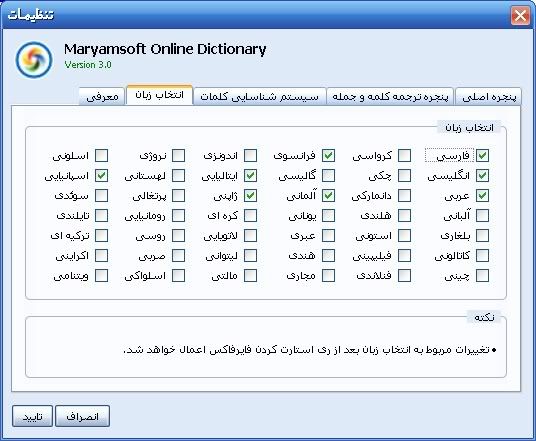
Task: Tick the کره ای (Korean) checkbox
Action: pyautogui.click(x=250, y=216)
